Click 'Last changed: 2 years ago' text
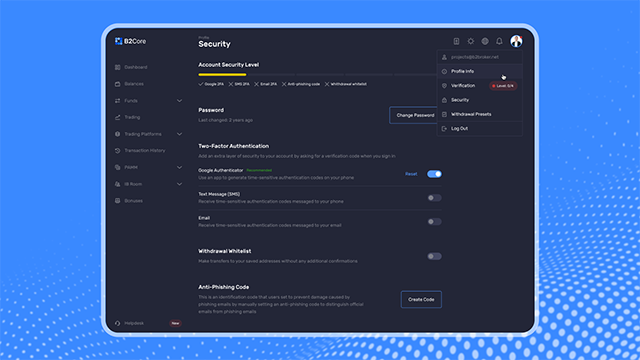Image resolution: width=640 pixels, height=360 pixels. click(225, 120)
